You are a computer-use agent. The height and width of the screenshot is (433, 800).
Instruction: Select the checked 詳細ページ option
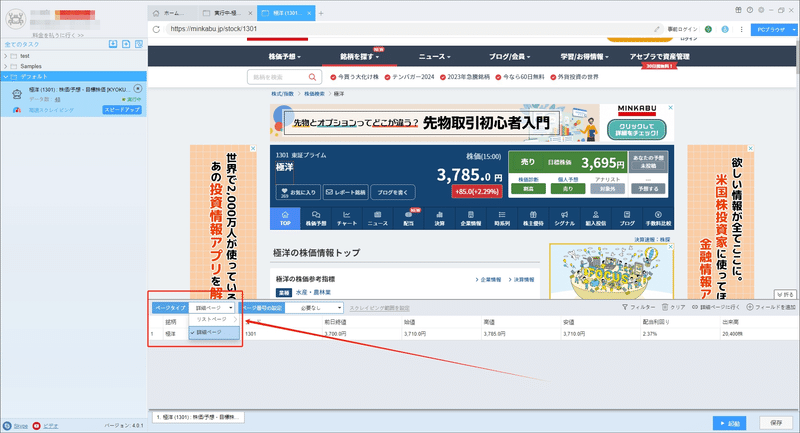point(214,332)
